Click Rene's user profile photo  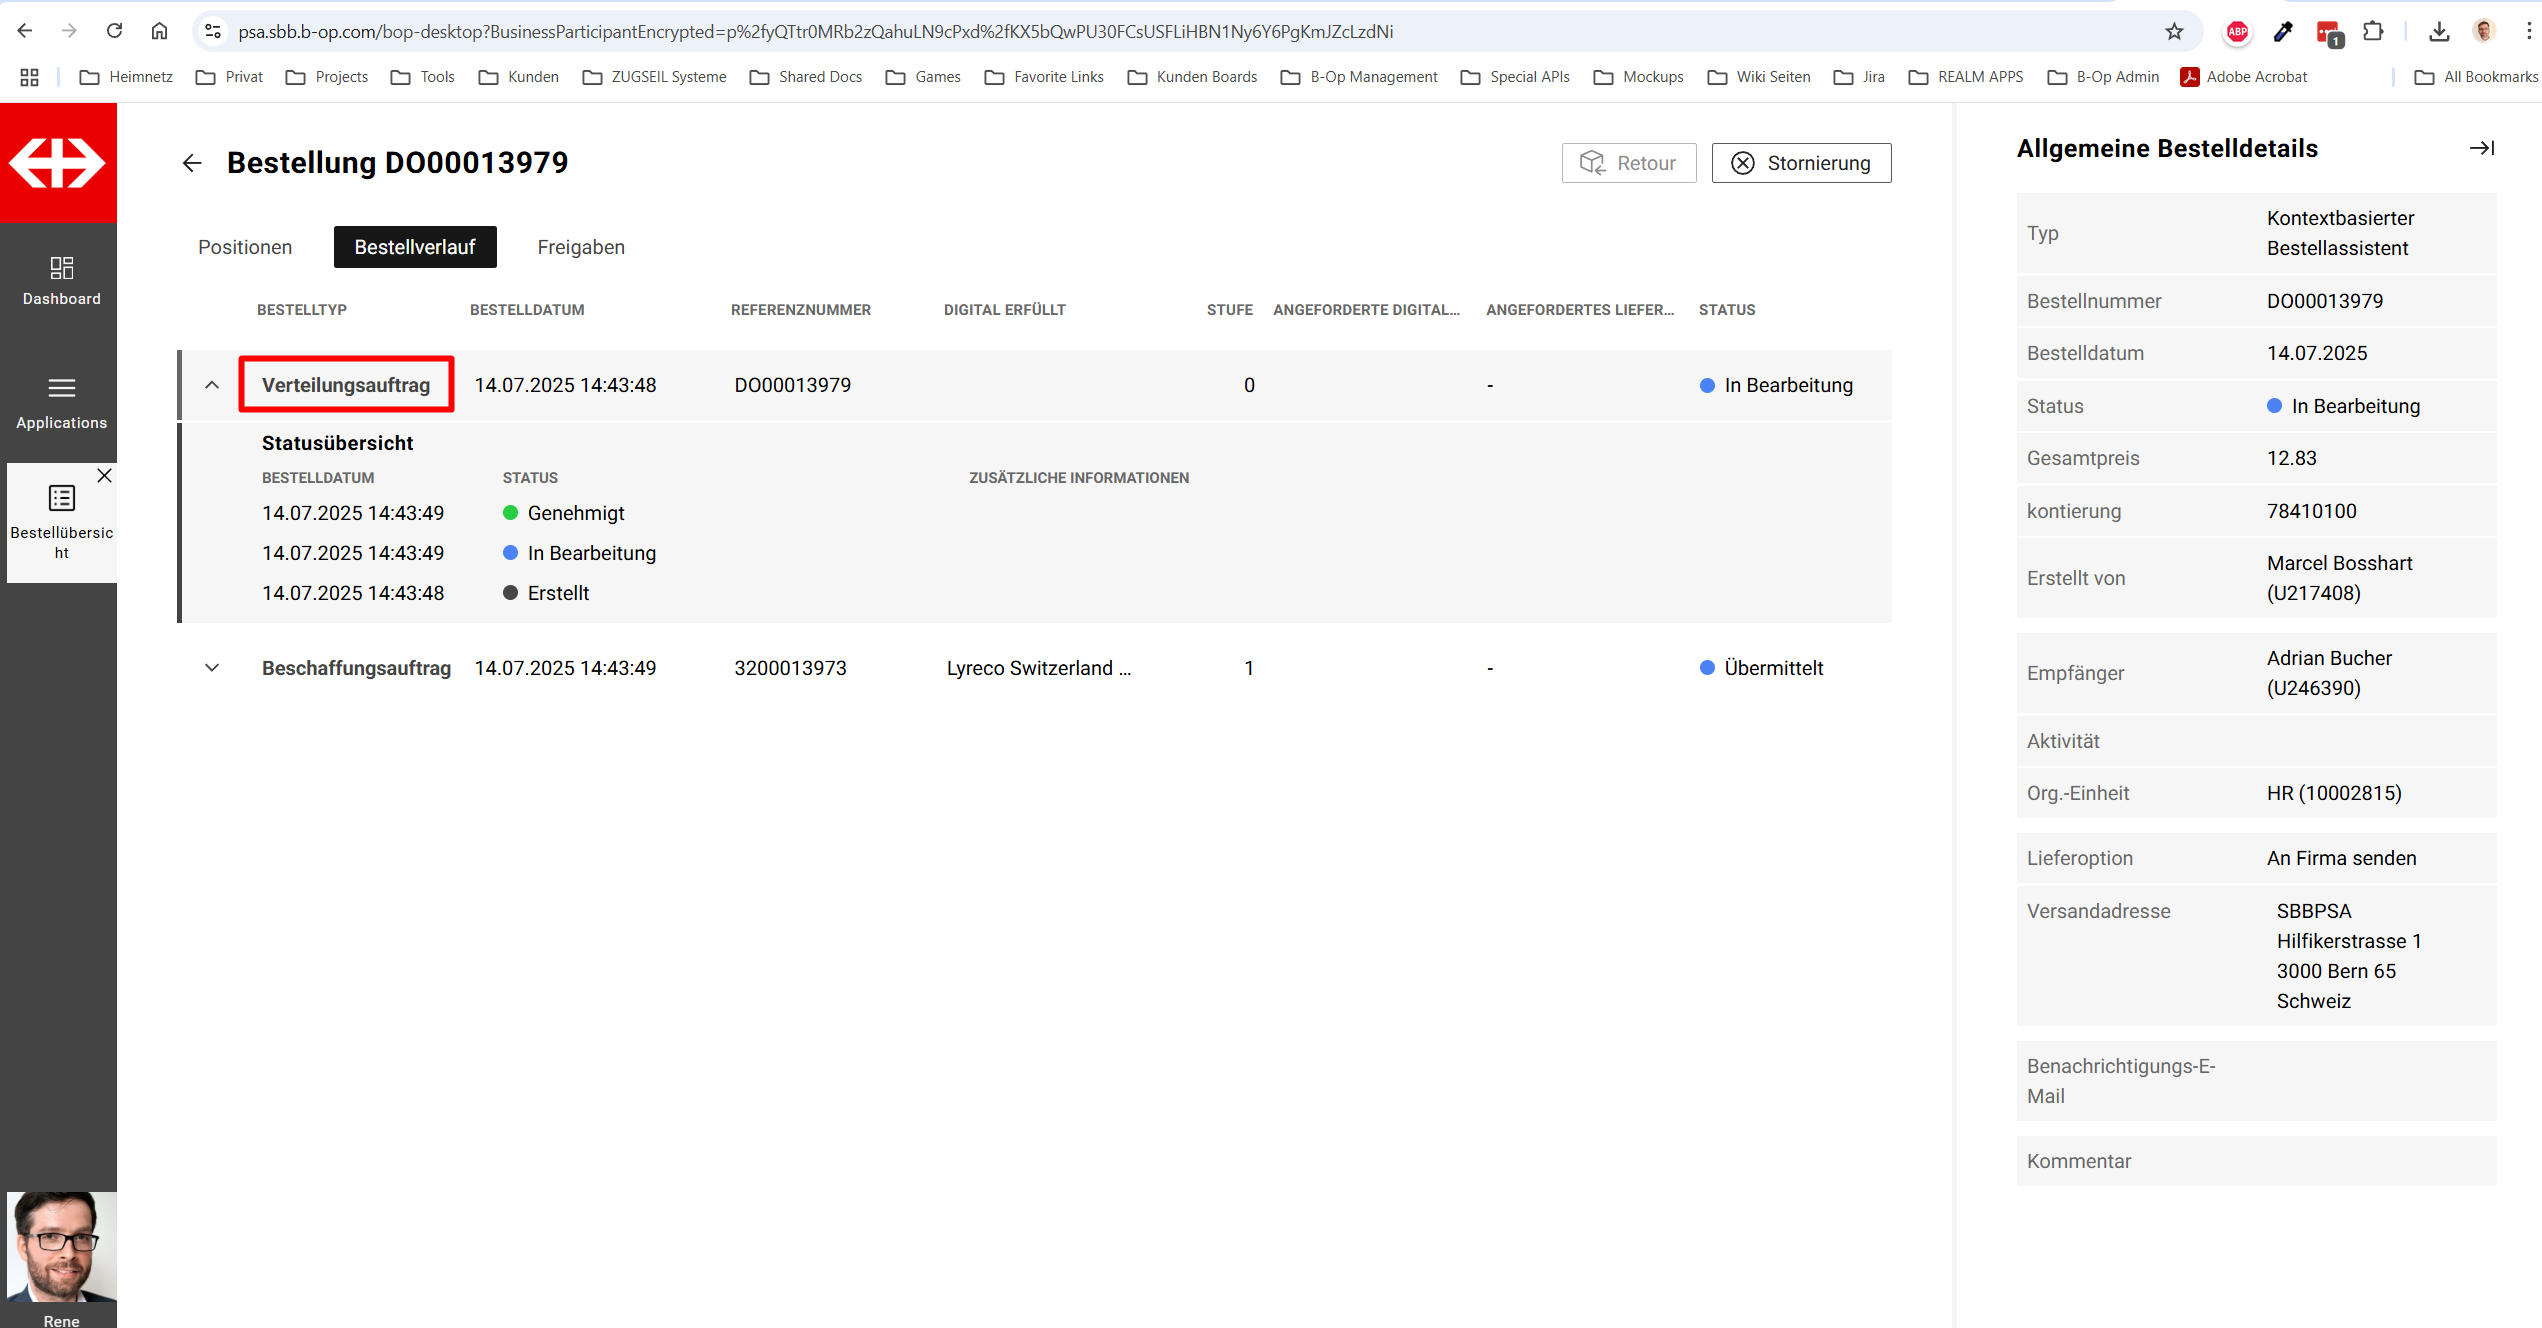pos(61,1246)
